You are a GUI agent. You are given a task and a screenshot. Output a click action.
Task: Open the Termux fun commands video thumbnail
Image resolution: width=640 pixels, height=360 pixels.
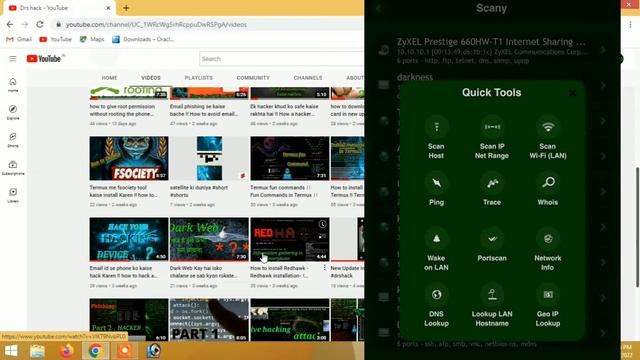[290, 158]
